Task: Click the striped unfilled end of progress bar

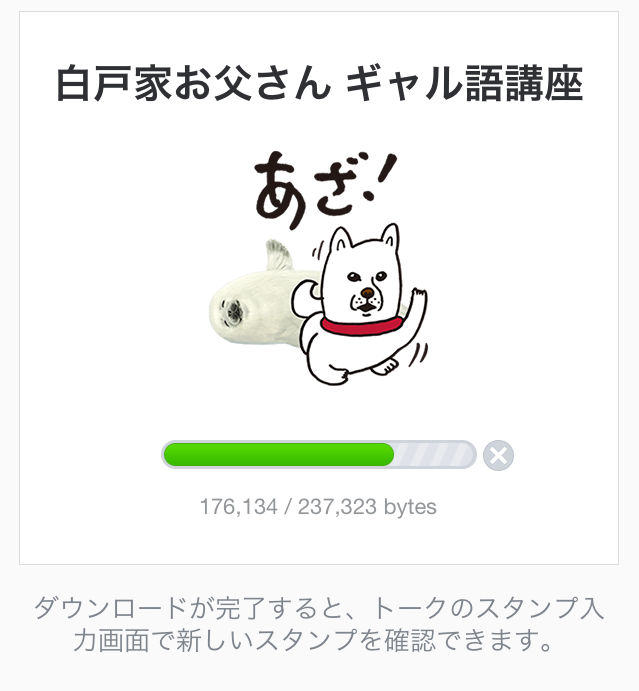Action: pyautogui.click(x=434, y=454)
